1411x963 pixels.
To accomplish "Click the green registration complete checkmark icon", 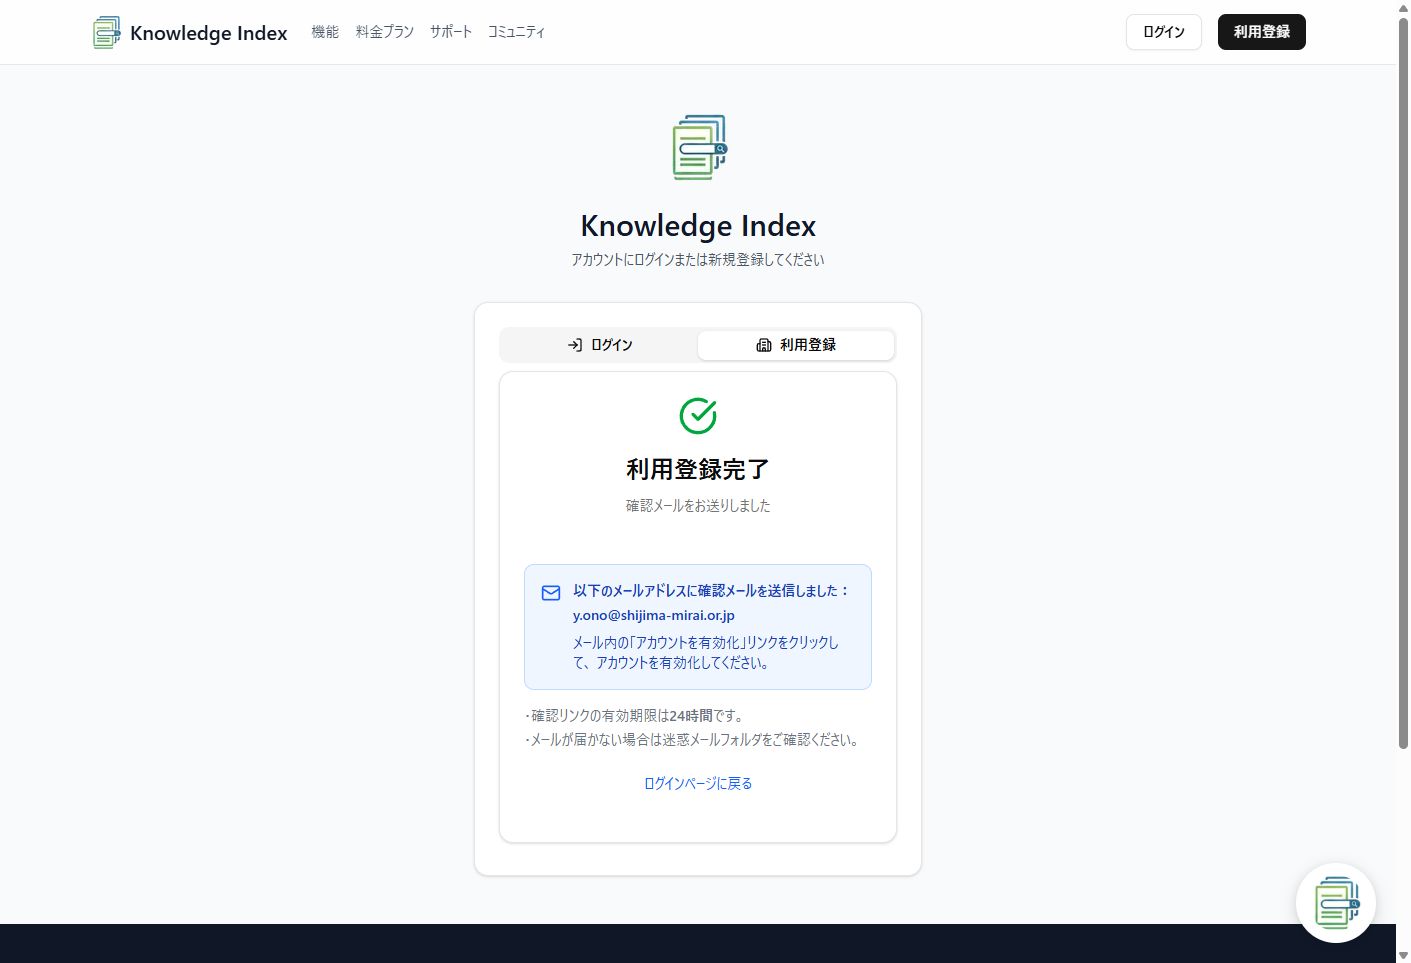I will pyautogui.click(x=698, y=416).
